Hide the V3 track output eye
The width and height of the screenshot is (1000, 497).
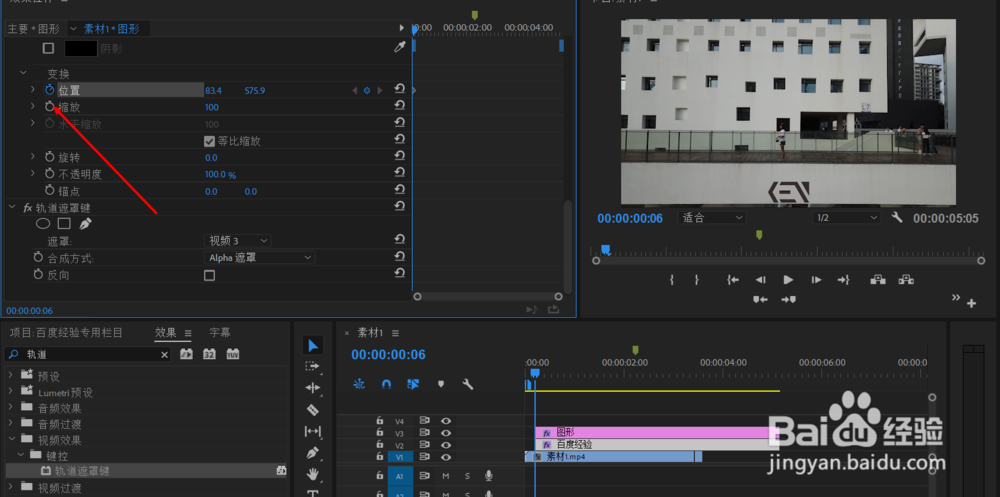tap(446, 433)
